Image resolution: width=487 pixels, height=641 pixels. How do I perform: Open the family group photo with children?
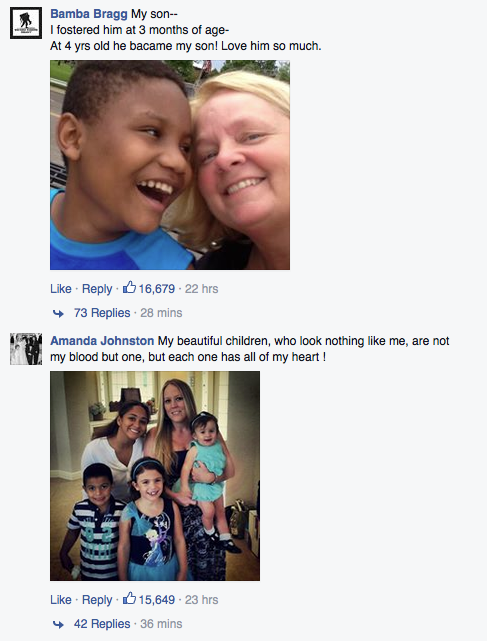[x=155, y=476]
